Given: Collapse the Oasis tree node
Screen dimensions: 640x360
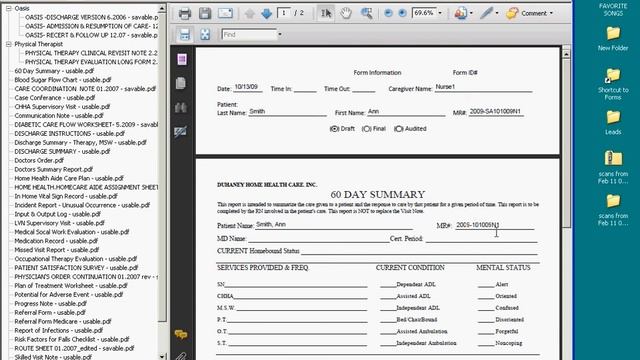Looking at the screenshot, I should (9, 8).
